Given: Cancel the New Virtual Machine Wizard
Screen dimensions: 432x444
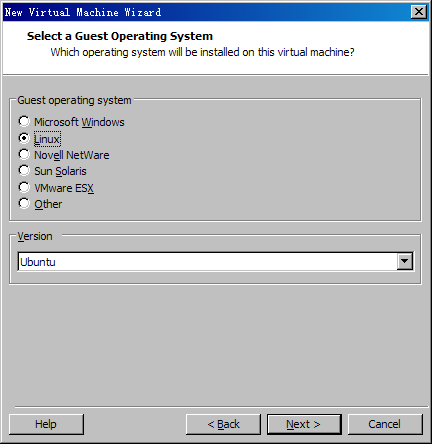Looking at the screenshot, I should pos(385,424).
